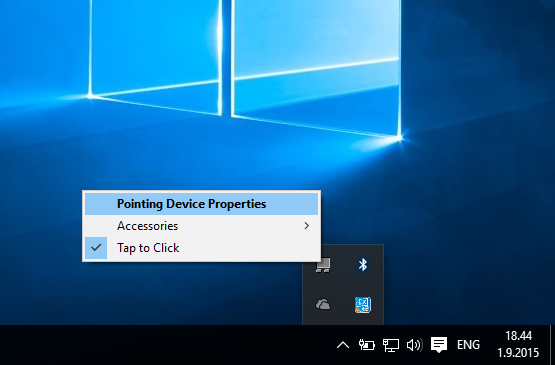This screenshot has height=365, width=555.
Task: Click the blue graphics tray icon
Action: point(363,305)
